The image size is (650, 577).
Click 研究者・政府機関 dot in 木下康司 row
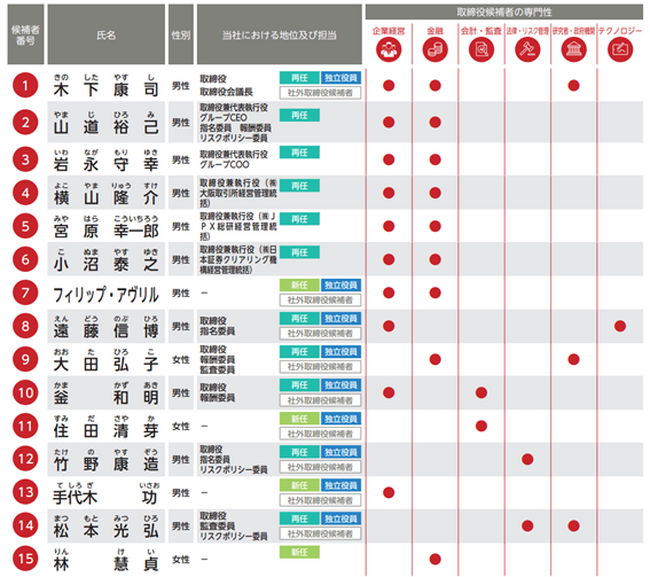[574, 85]
